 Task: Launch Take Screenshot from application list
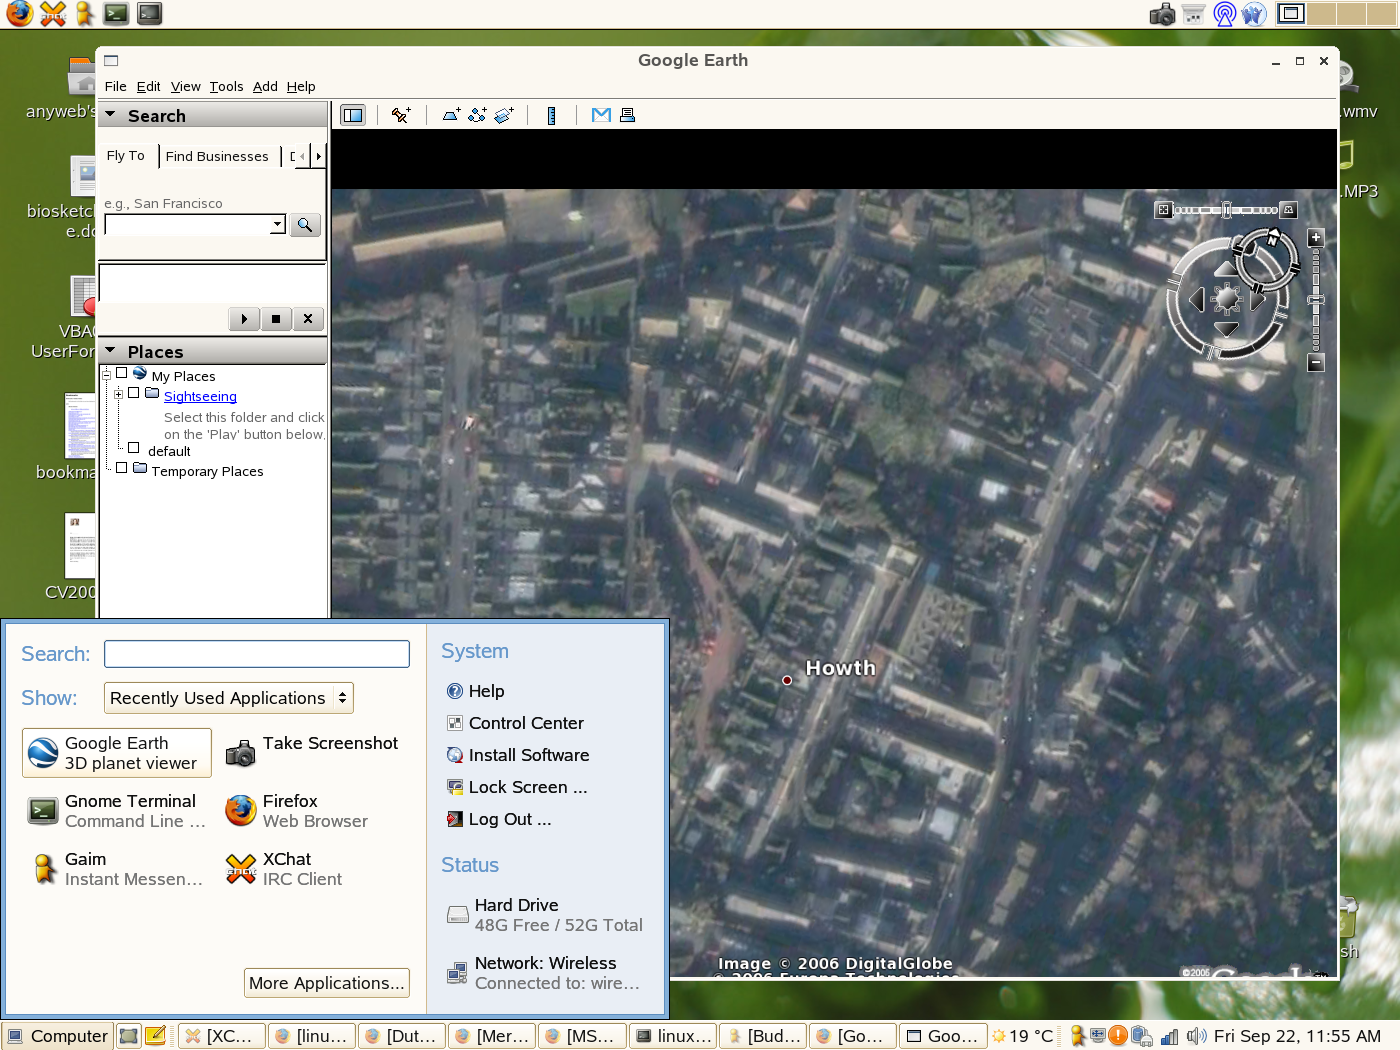coord(312,753)
